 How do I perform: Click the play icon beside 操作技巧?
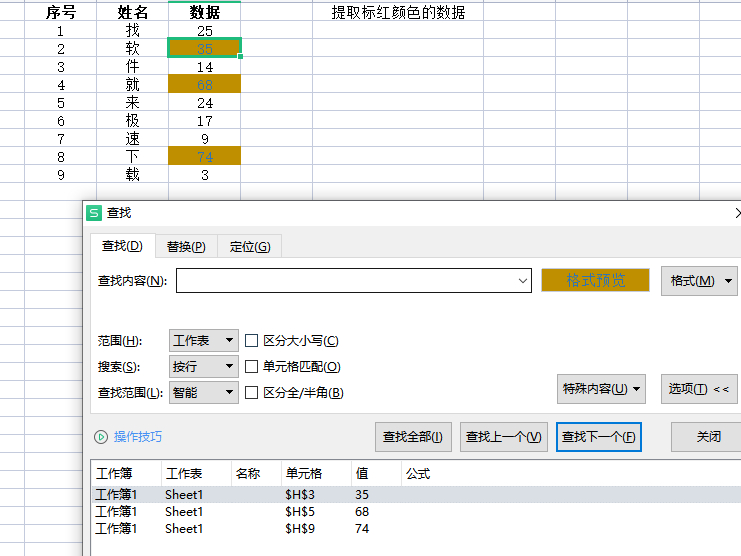tap(101, 437)
